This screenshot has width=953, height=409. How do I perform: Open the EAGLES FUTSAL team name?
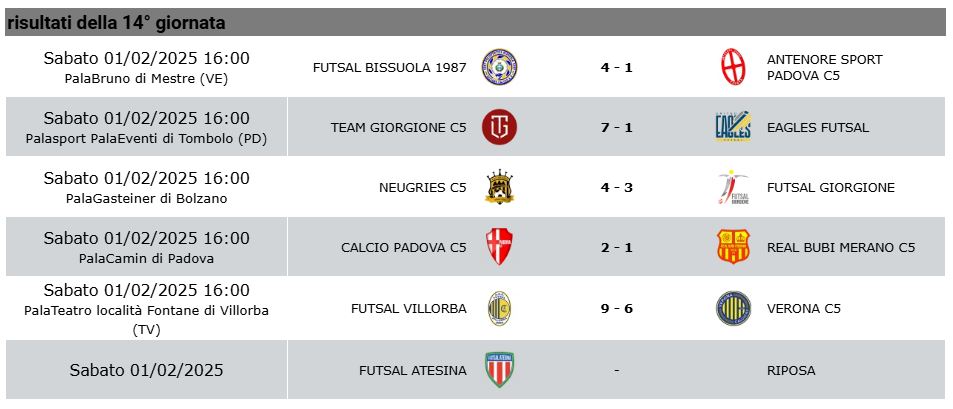[817, 128]
